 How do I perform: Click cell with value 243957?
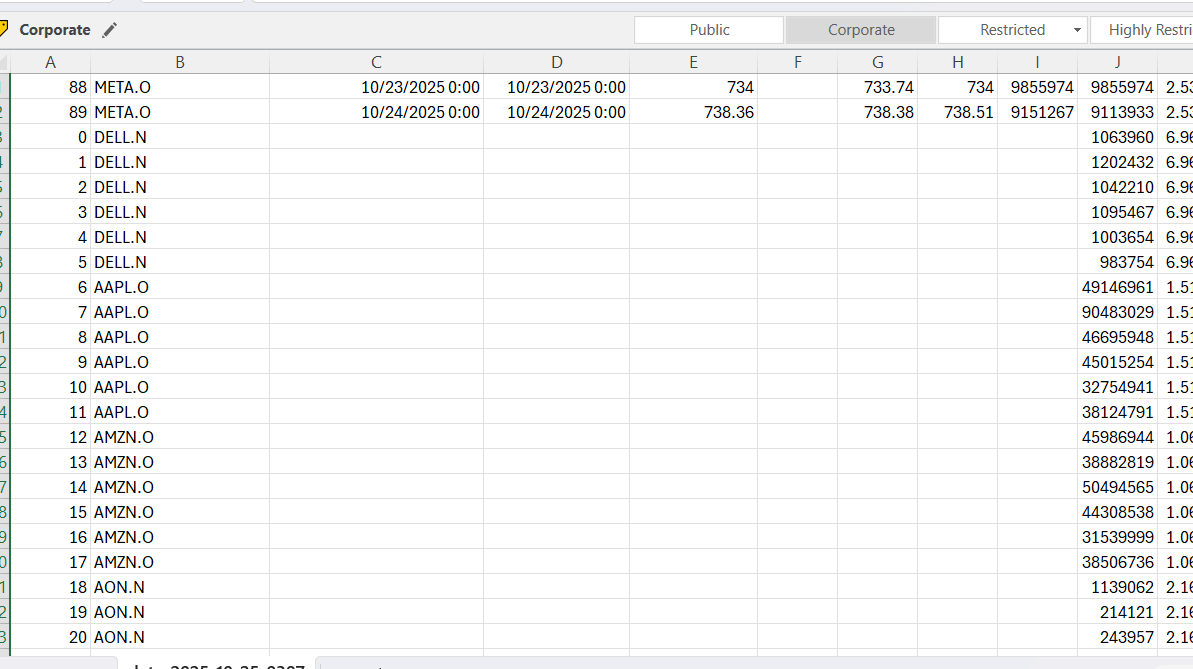click(1117, 638)
